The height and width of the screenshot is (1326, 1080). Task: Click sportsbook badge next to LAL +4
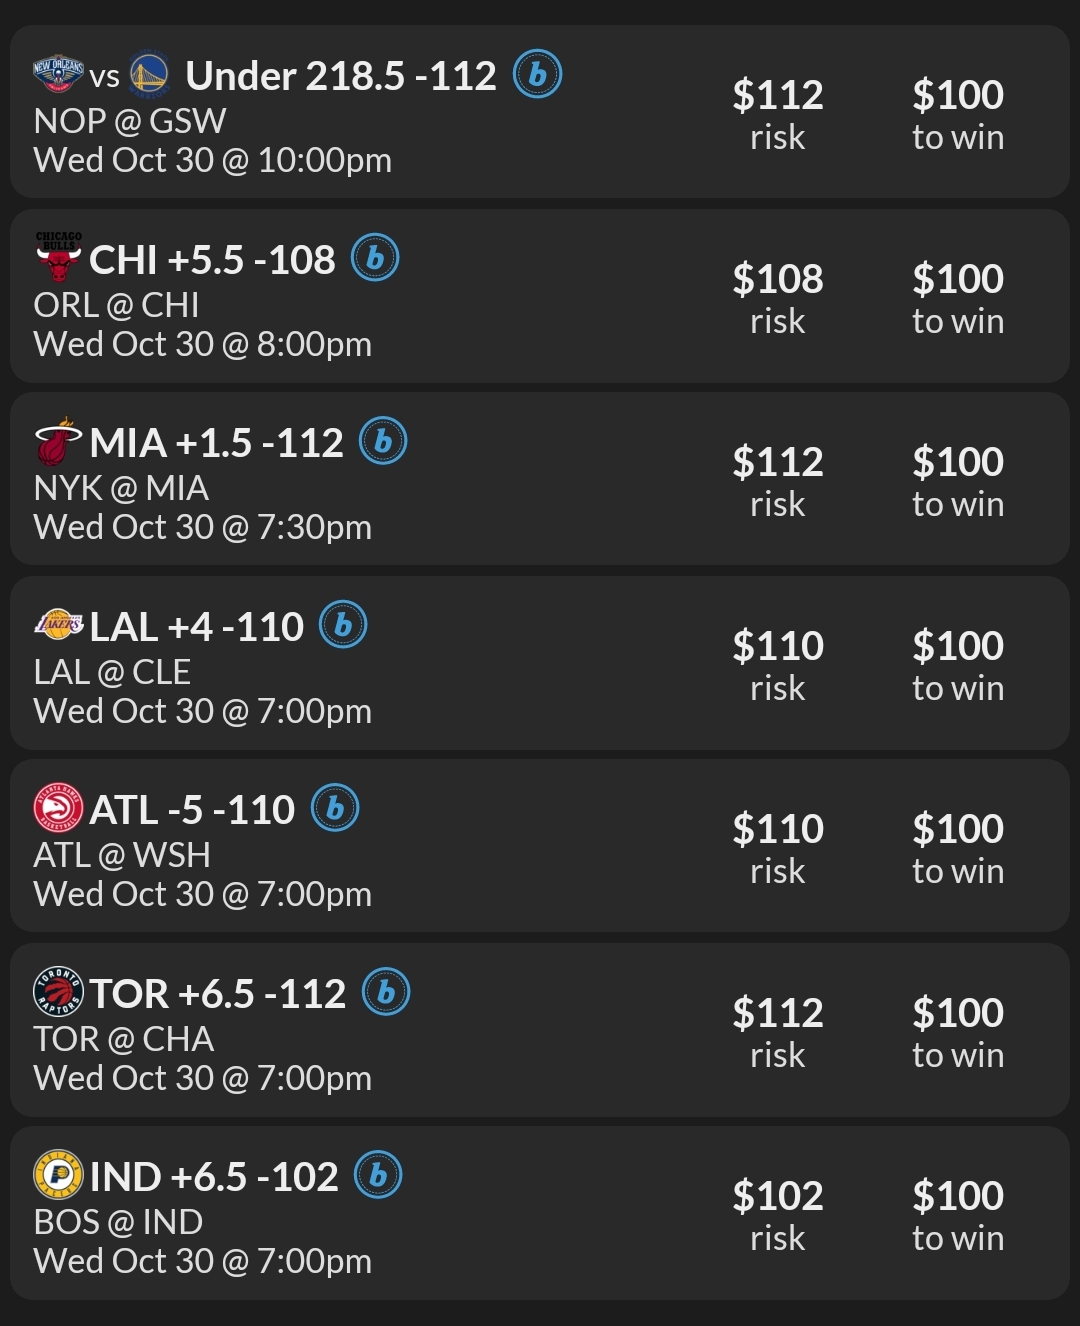click(x=343, y=626)
